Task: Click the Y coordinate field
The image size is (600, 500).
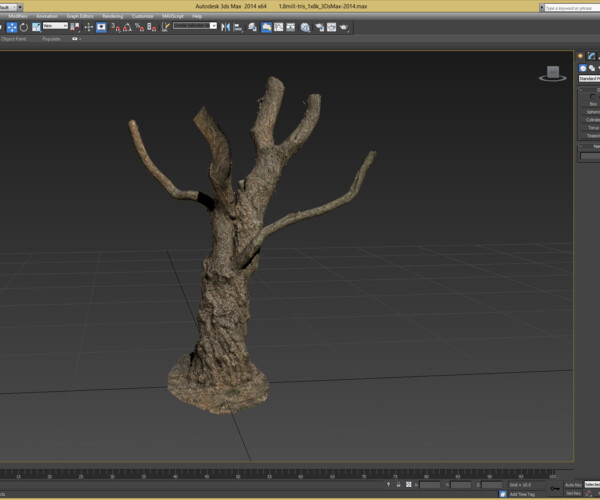Action: click(x=461, y=485)
